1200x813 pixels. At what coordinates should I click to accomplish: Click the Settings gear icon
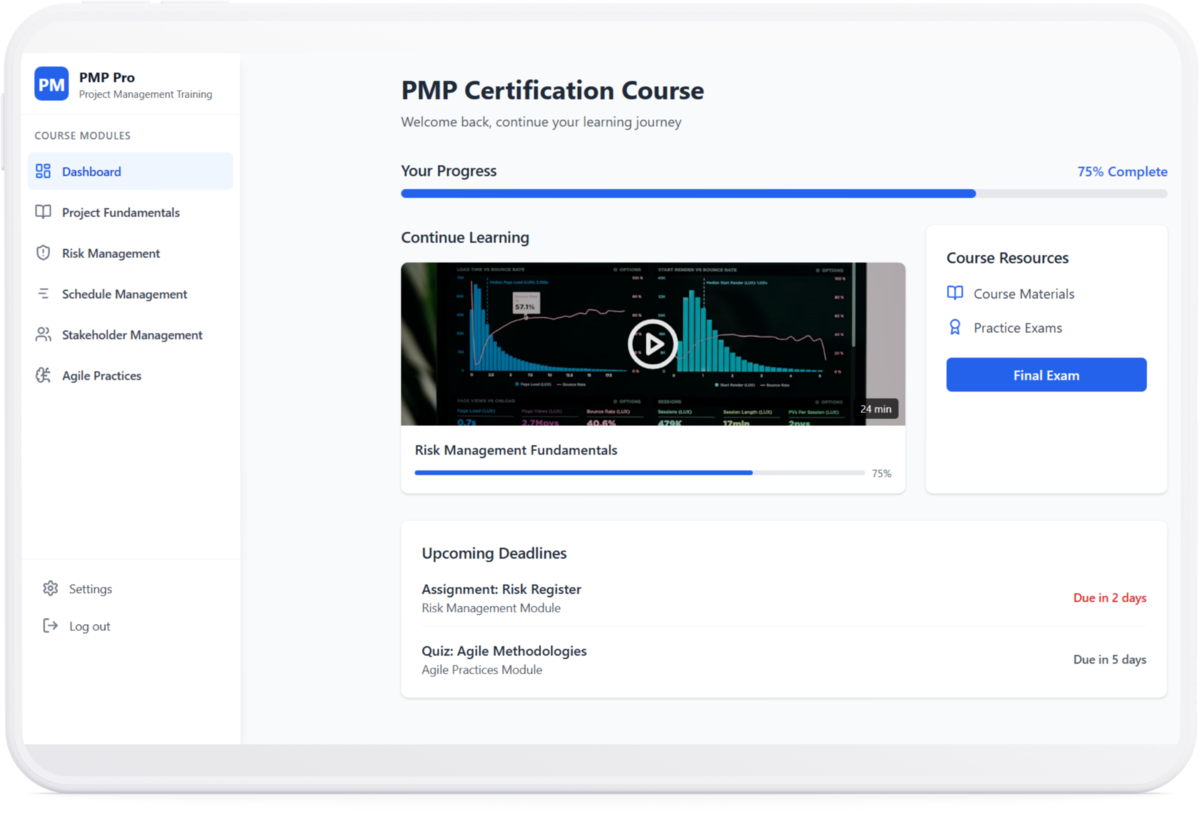click(50, 589)
